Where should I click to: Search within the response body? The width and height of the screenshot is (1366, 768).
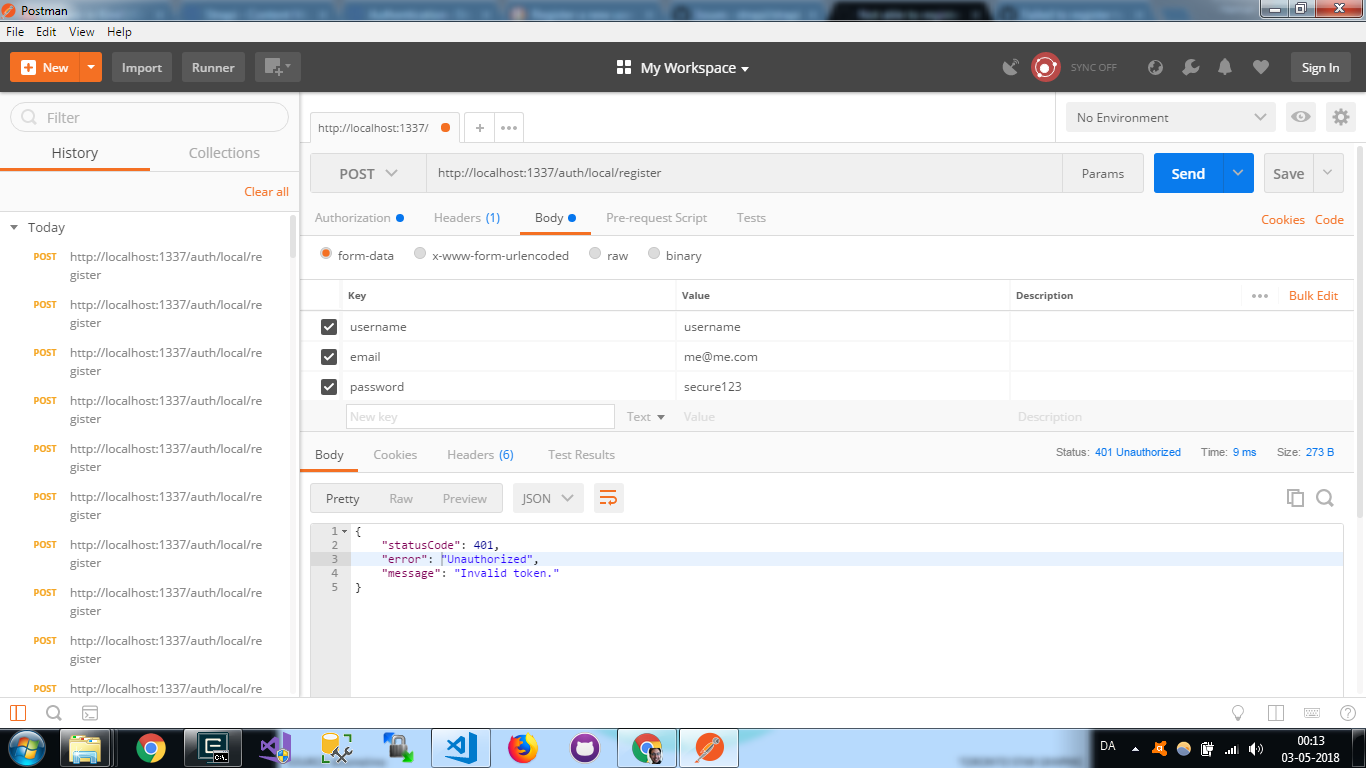1325,498
